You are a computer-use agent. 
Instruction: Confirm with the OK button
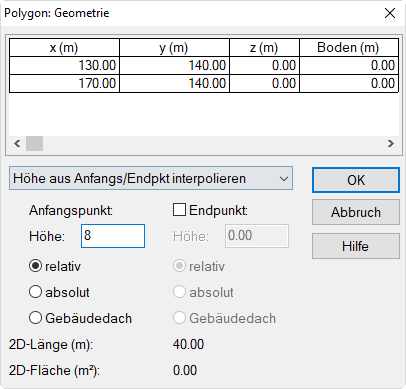click(x=356, y=180)
